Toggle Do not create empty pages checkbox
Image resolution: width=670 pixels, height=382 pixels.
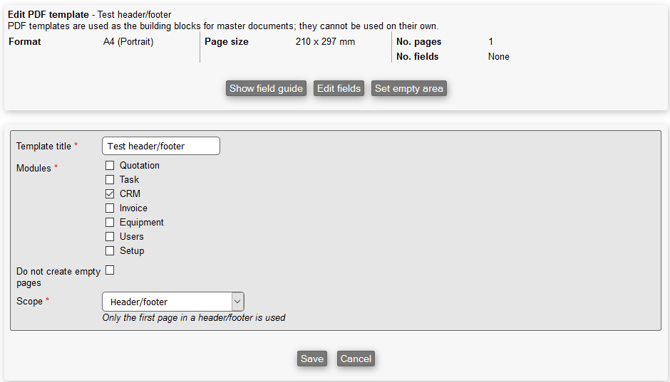coord(110,270)
